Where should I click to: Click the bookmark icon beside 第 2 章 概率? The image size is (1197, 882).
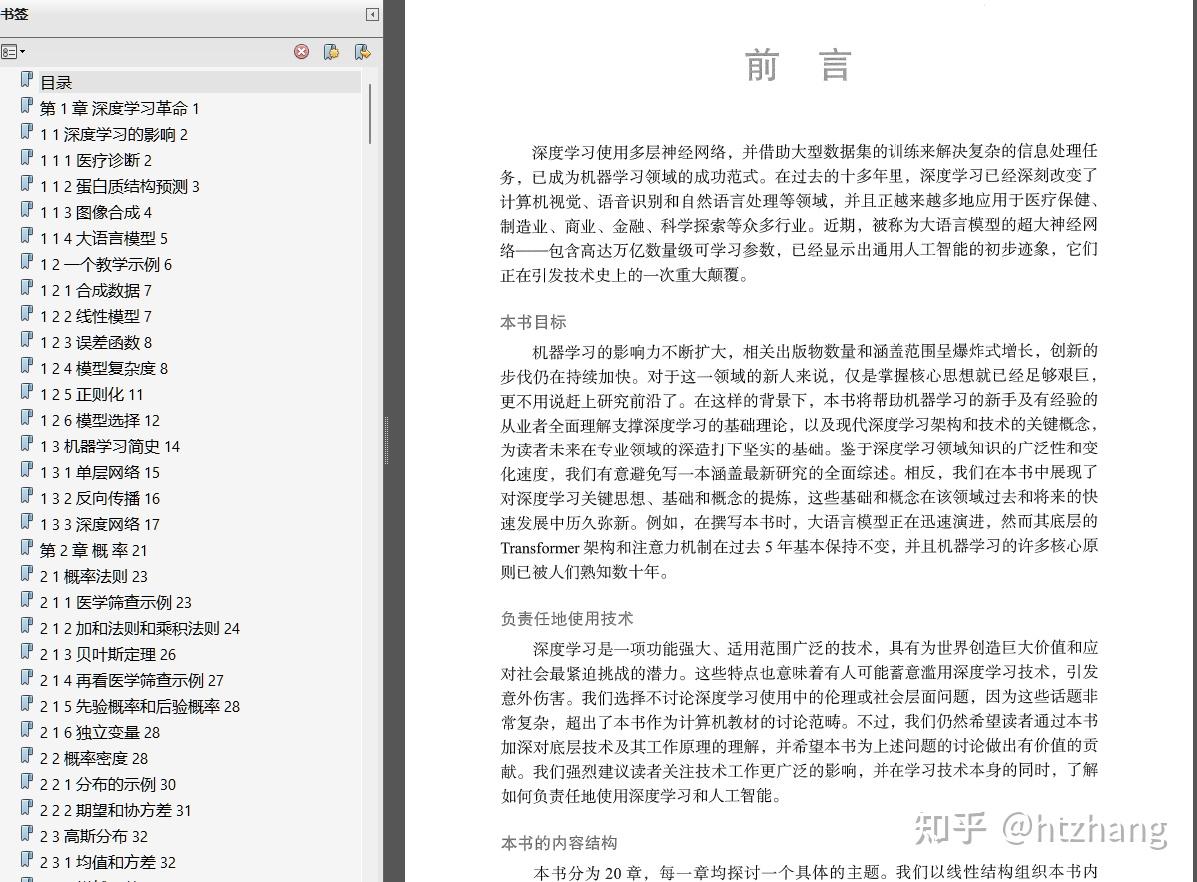pyautogui.click(x=26, y=550)
